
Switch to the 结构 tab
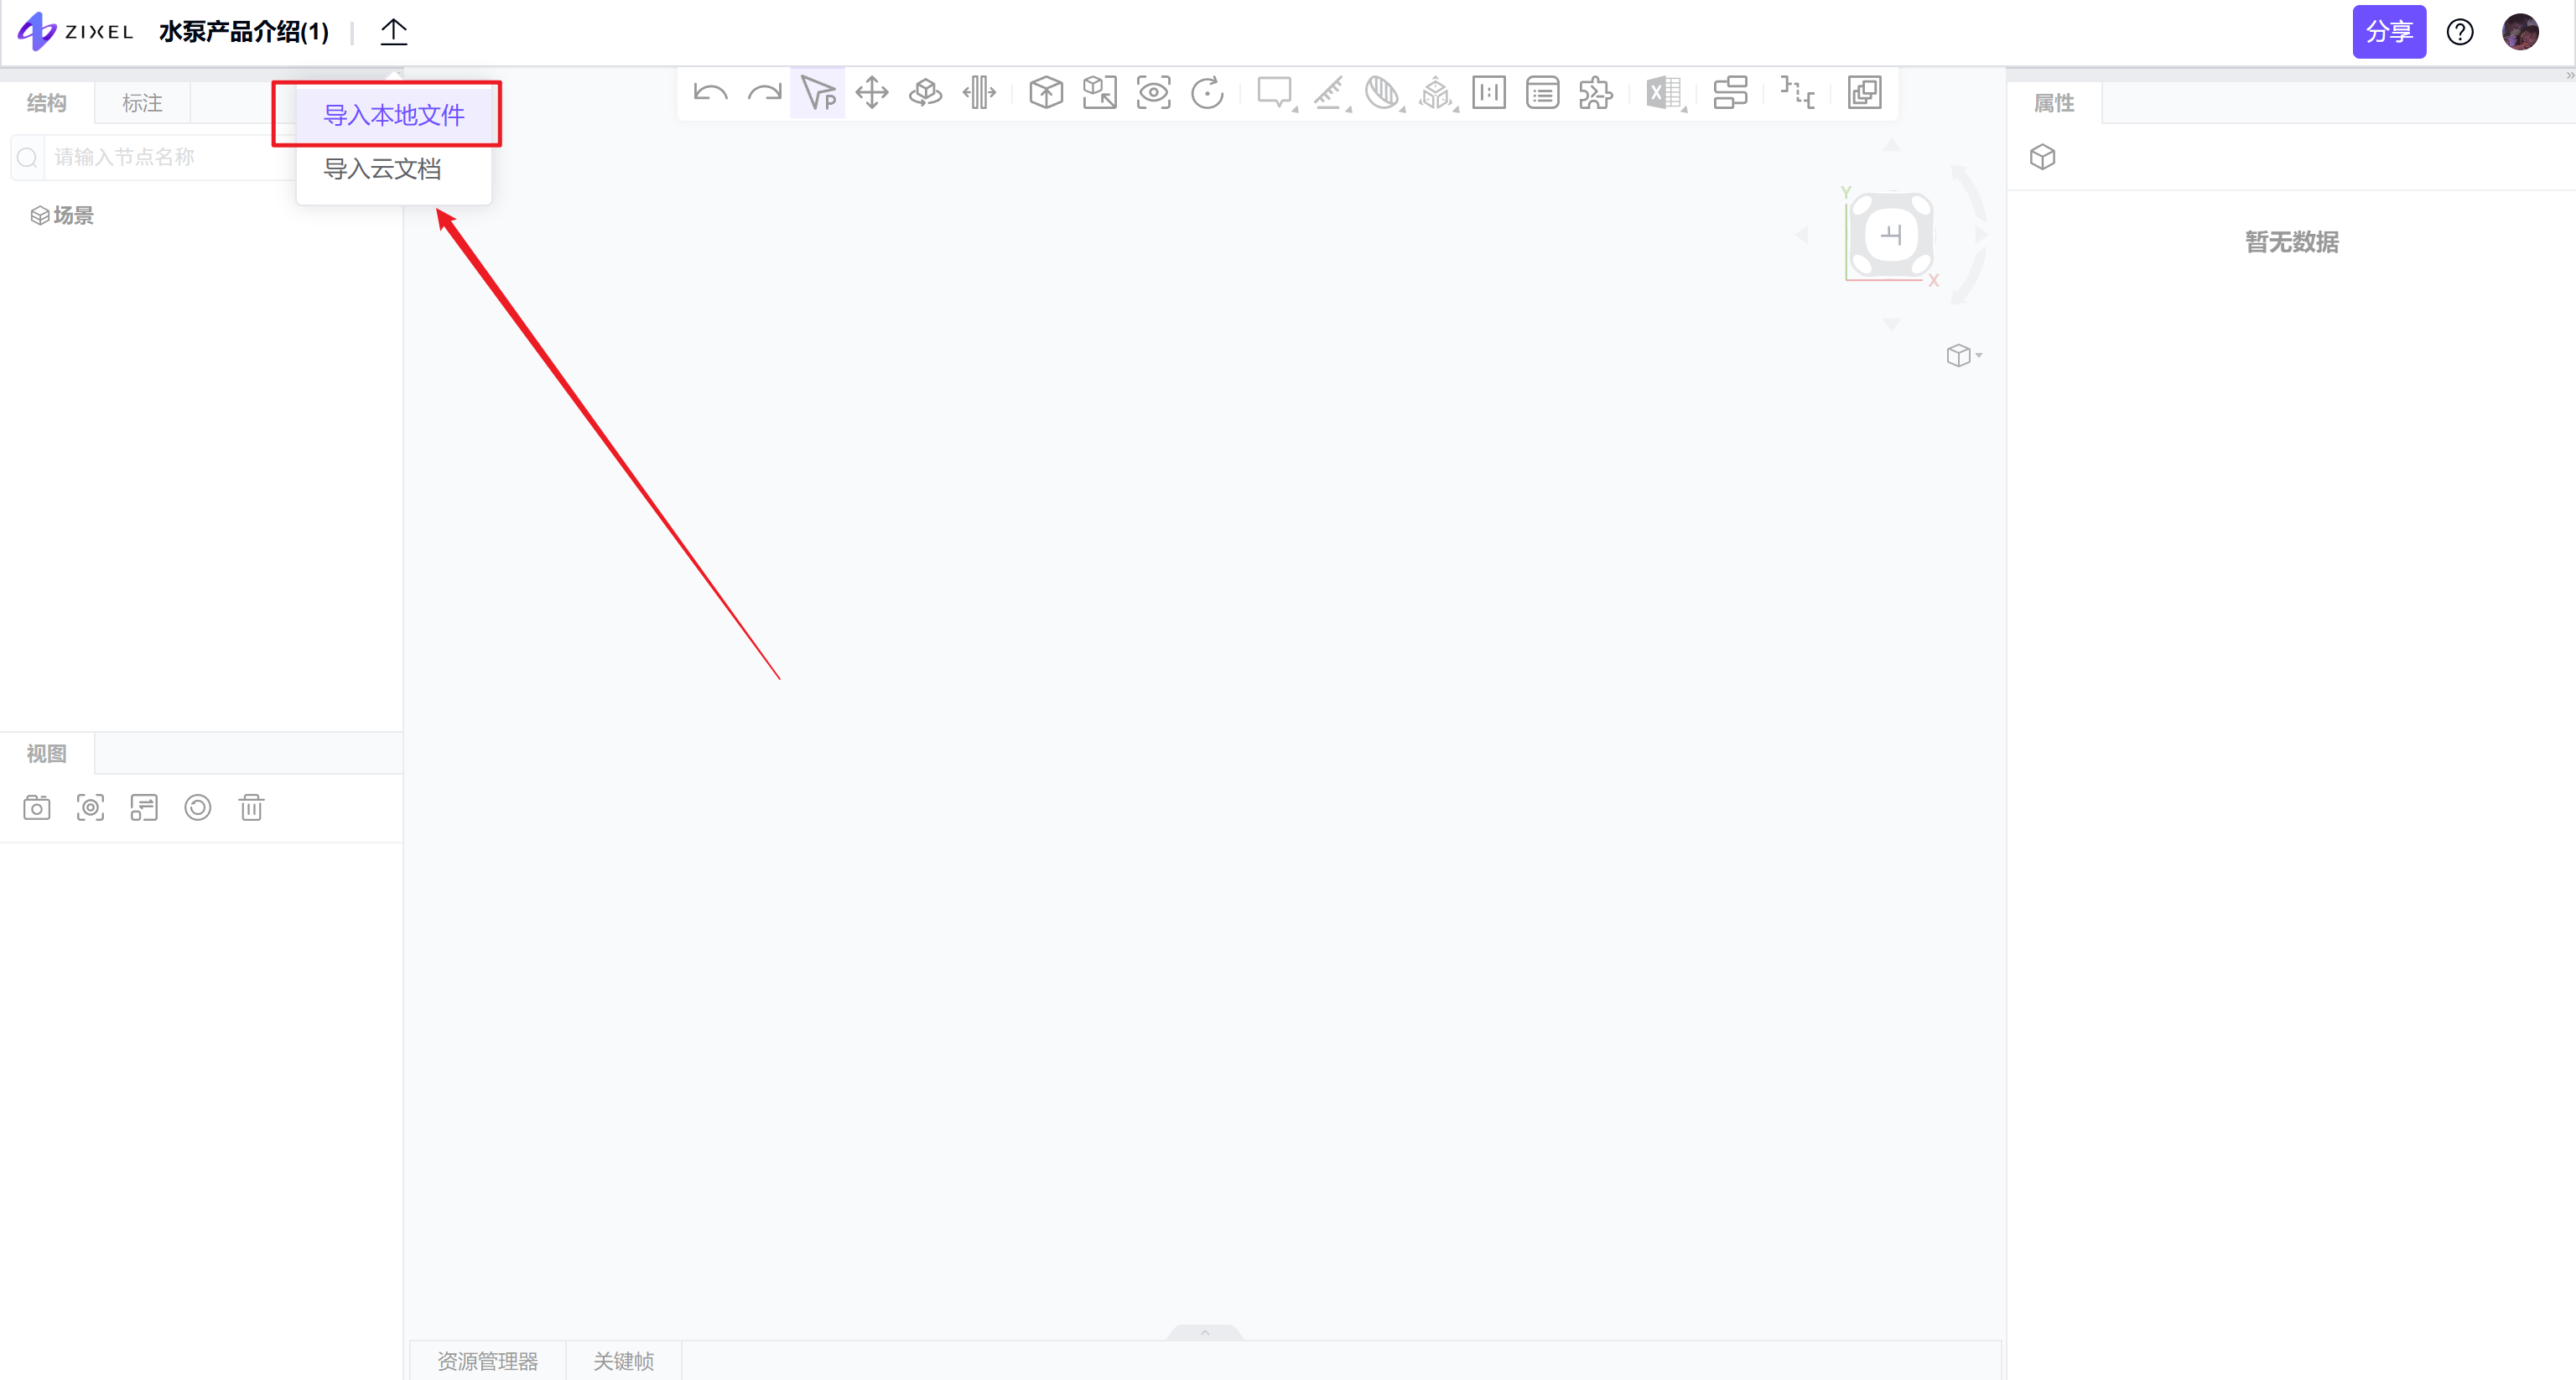point(46,103)
